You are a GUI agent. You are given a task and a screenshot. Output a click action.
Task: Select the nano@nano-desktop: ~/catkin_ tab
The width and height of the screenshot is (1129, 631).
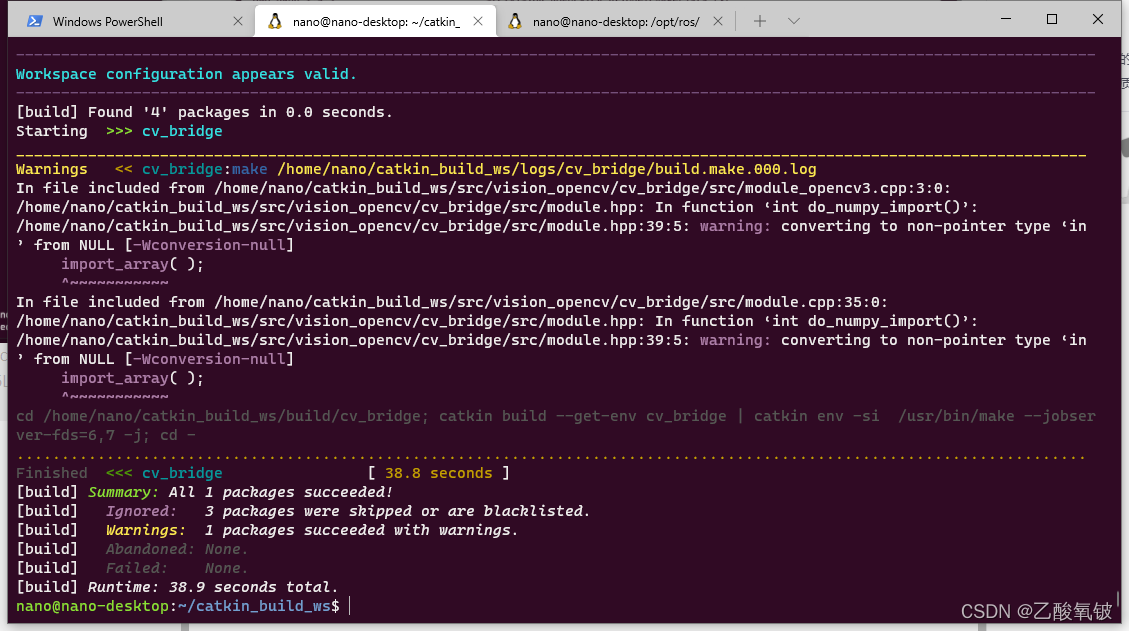[375, 22]
